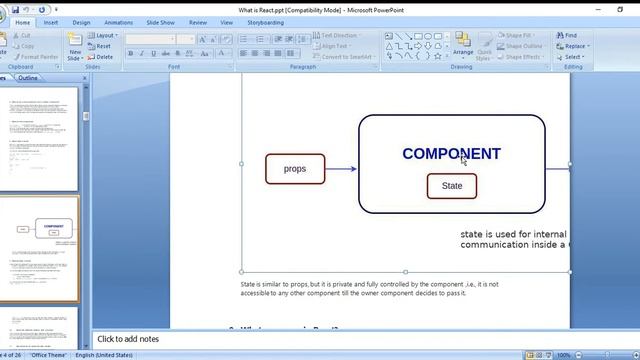
Task: Open the Select dropdown in Editing
Action: (571, 57)
